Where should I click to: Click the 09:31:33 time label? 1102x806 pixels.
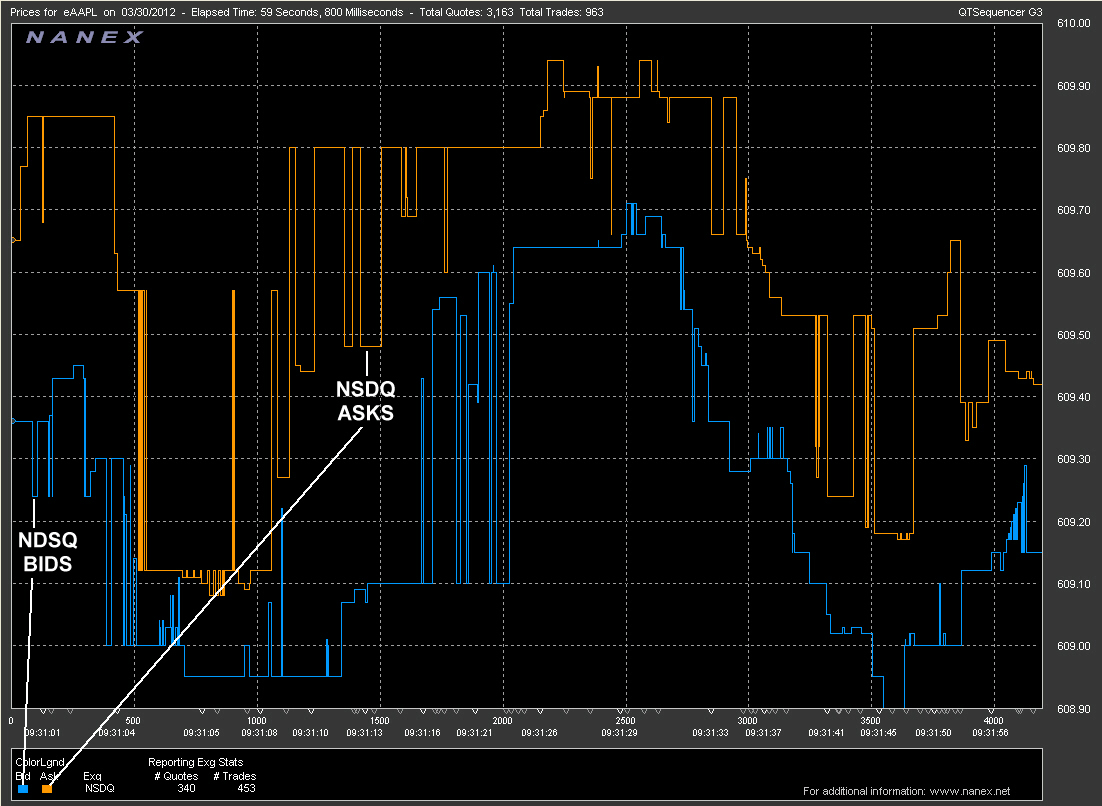711,733
